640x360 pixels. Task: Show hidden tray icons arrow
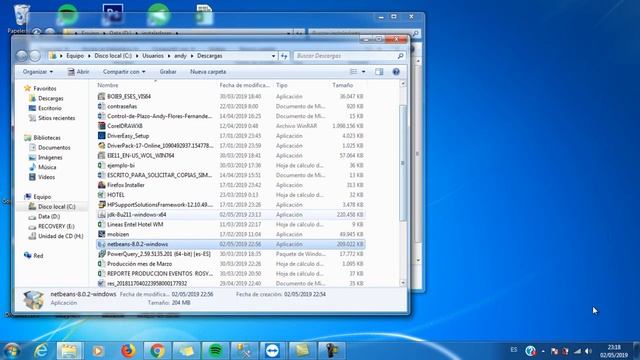(543, 351)
